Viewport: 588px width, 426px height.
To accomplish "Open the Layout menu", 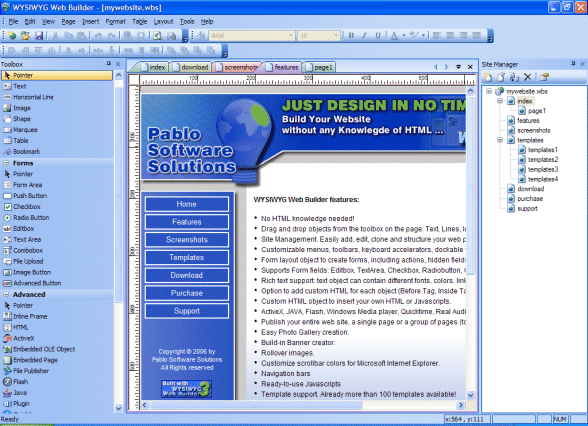I will 164,21.
